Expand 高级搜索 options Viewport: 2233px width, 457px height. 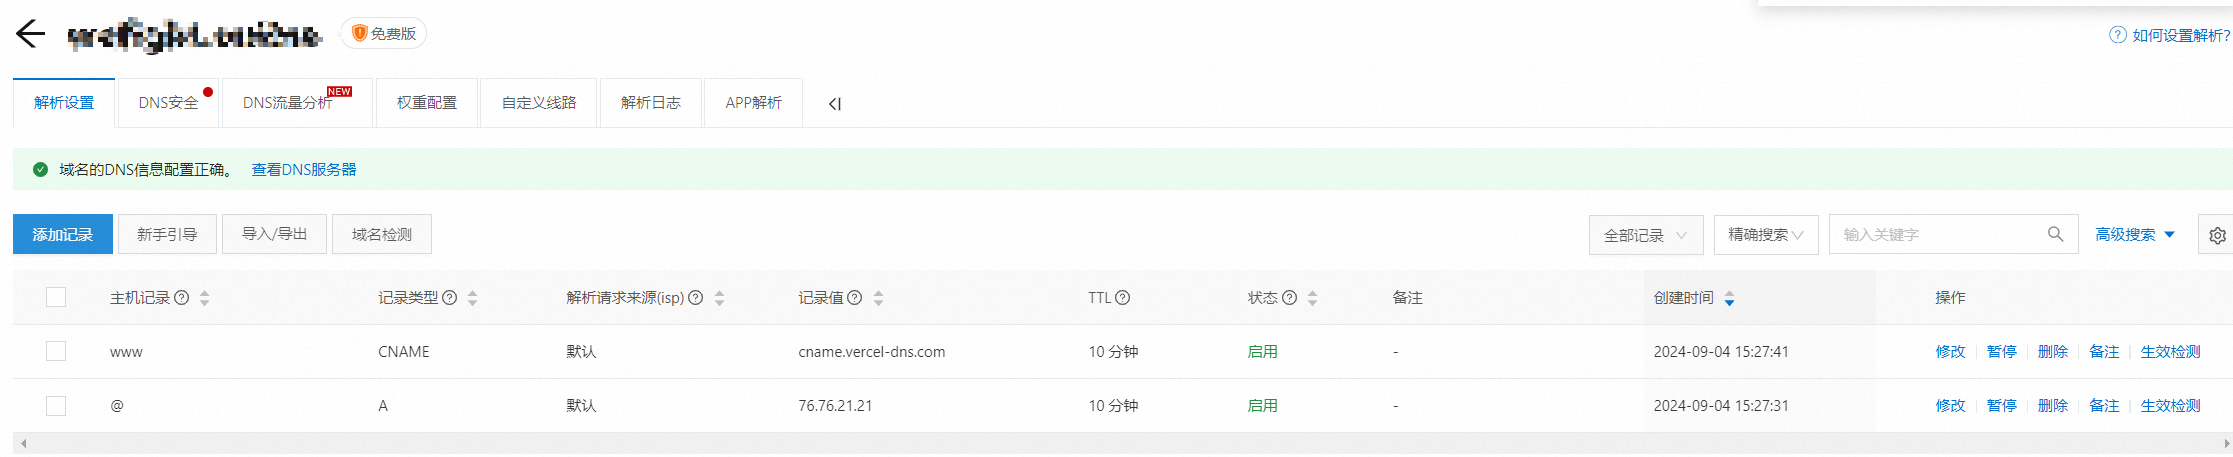(x=2135, y=235)
